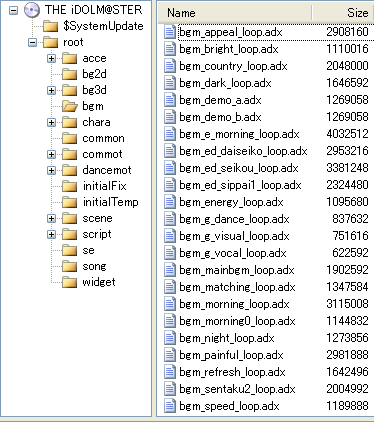Click size value 1189888
Image resolution: width=374 pixels, height=422 pixels.
[347, 406]
